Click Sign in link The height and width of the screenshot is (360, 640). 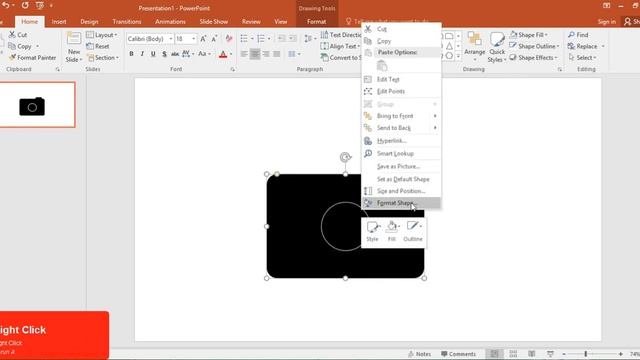tap(607, 22)
